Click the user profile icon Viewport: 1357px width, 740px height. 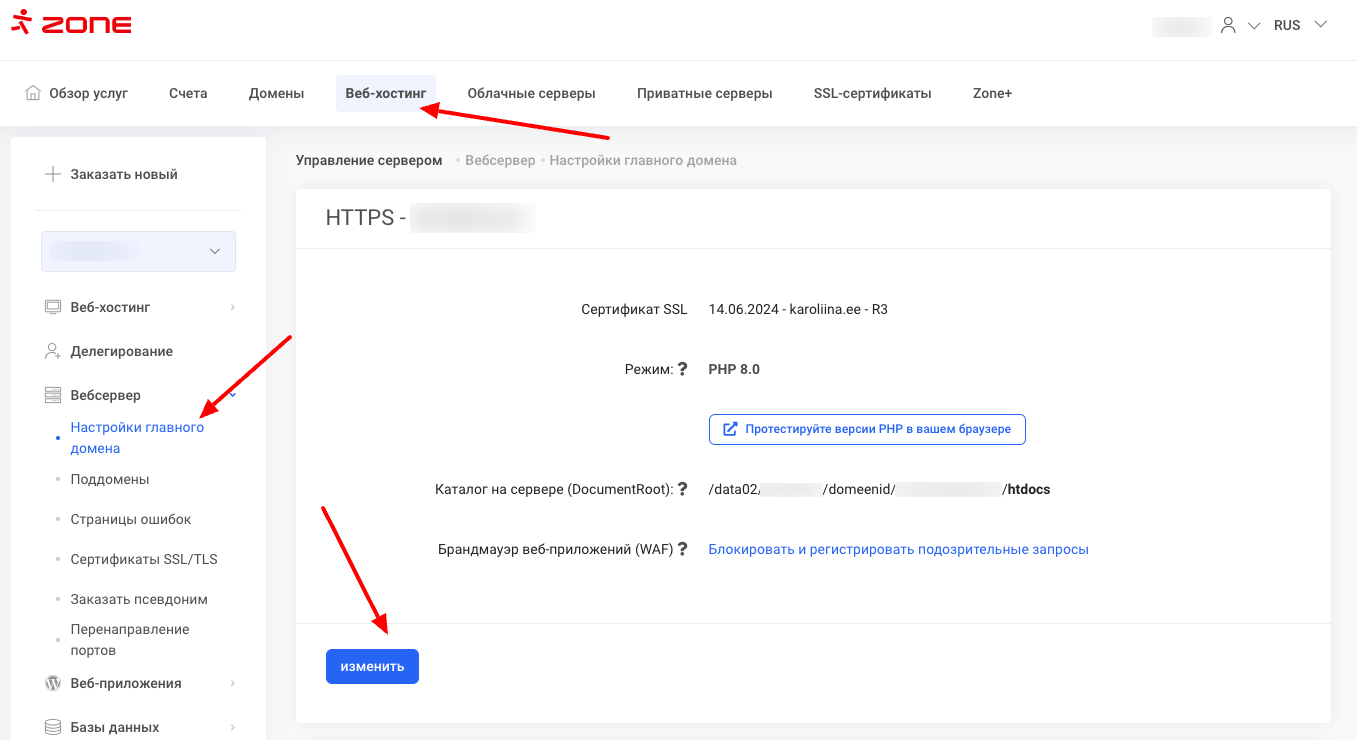(1228, 26)
